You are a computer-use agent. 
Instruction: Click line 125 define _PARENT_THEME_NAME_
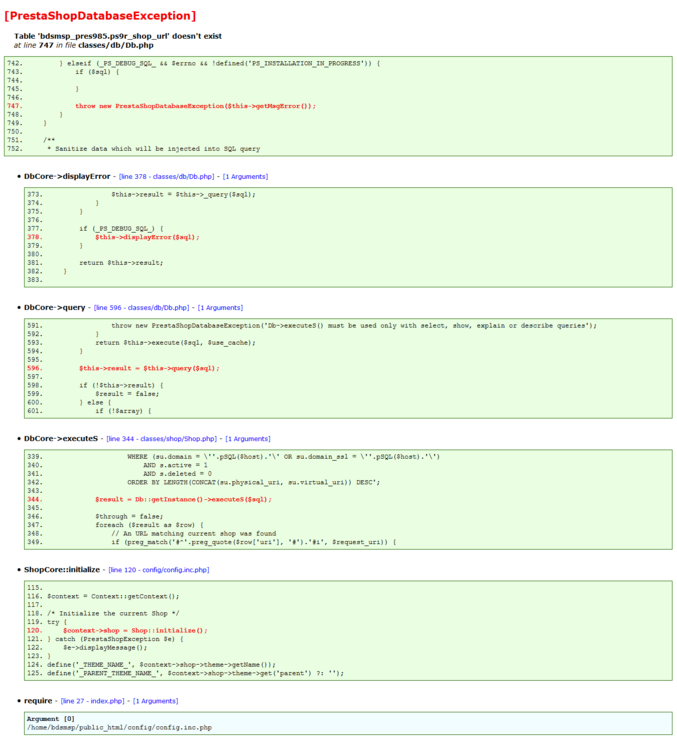tap(195, 673)
